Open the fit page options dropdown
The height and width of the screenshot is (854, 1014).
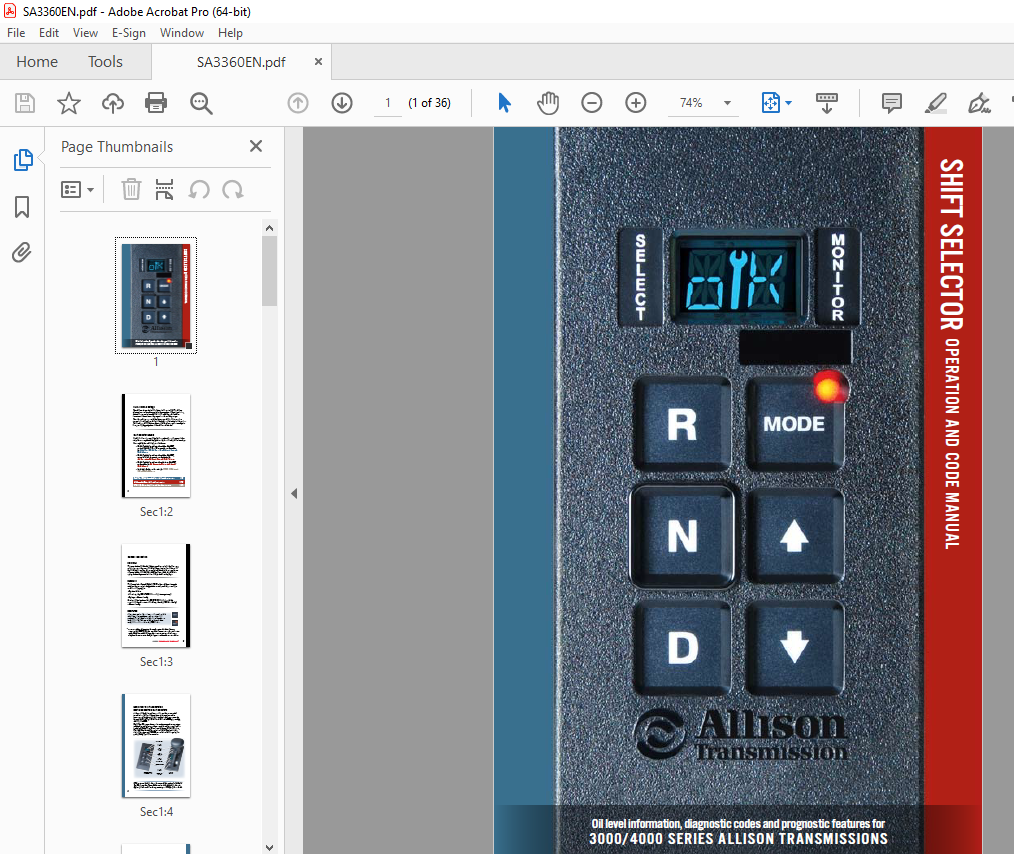(789, 103)
